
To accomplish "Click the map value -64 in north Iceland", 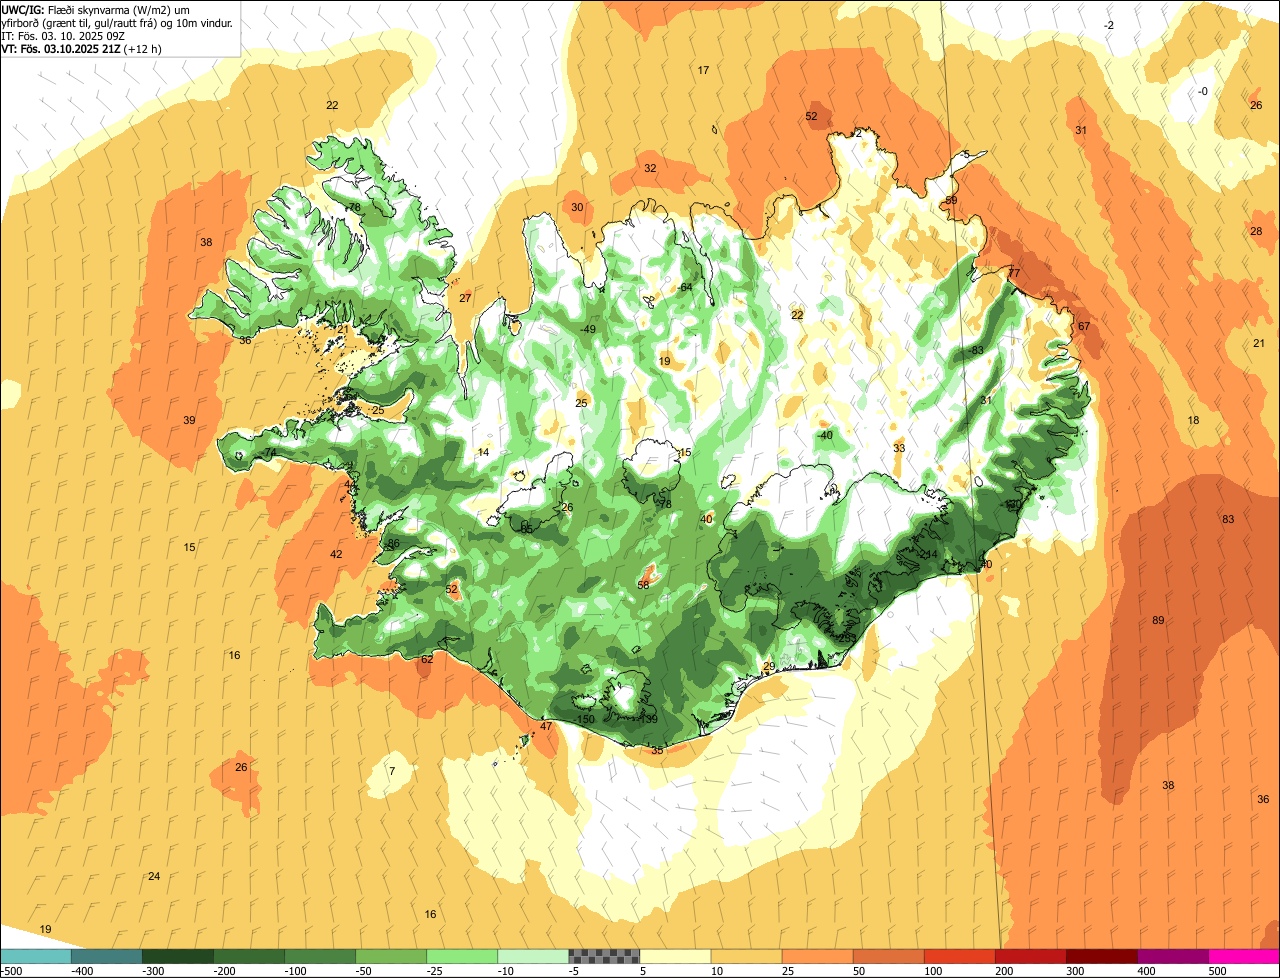I will pos(684,287).
